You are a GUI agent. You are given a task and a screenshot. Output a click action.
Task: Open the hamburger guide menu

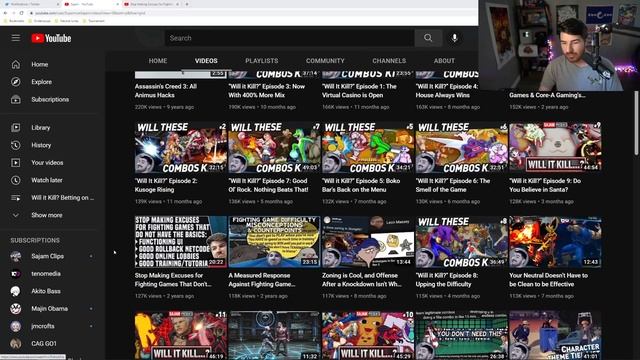[x=16, y=38]
